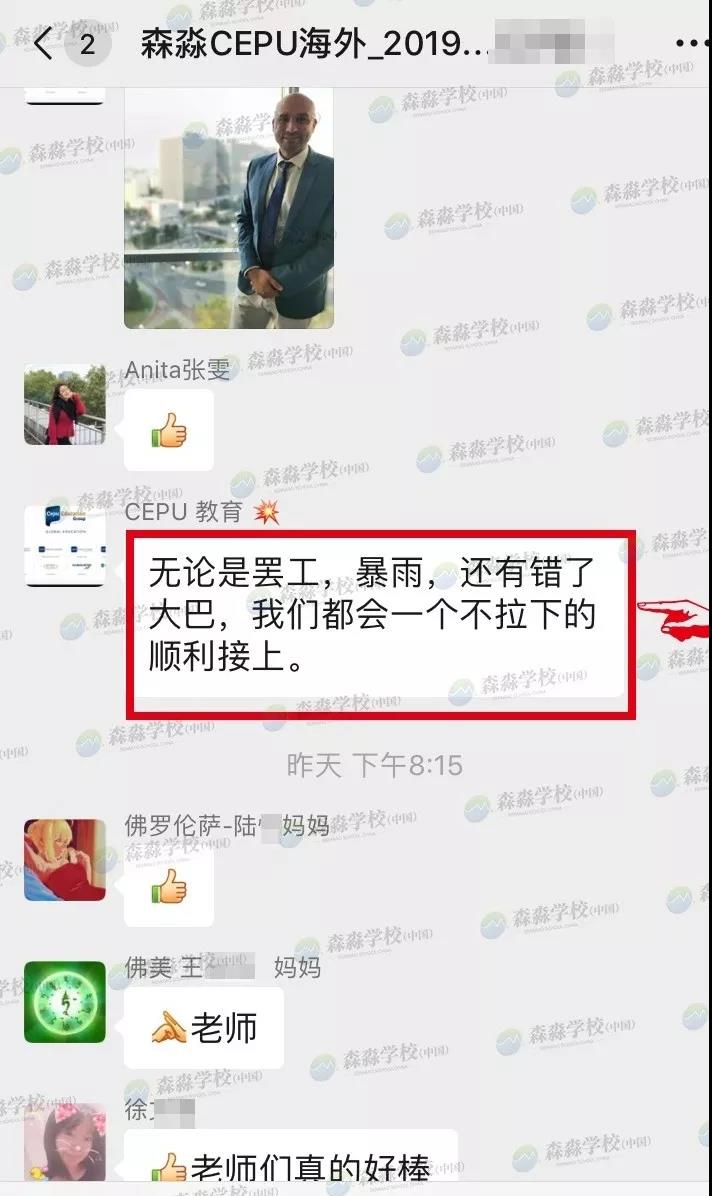This screenshot has width=712, height=1196.
Task: Tap the 老师们真的好棒 message bubble
Action: coord(291,1157)
